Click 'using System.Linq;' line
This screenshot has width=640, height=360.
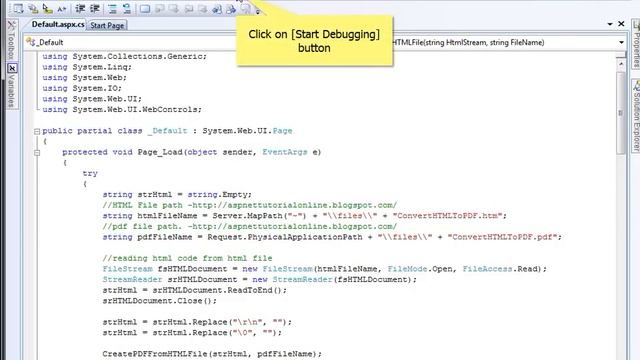click(x=87, y=67)
